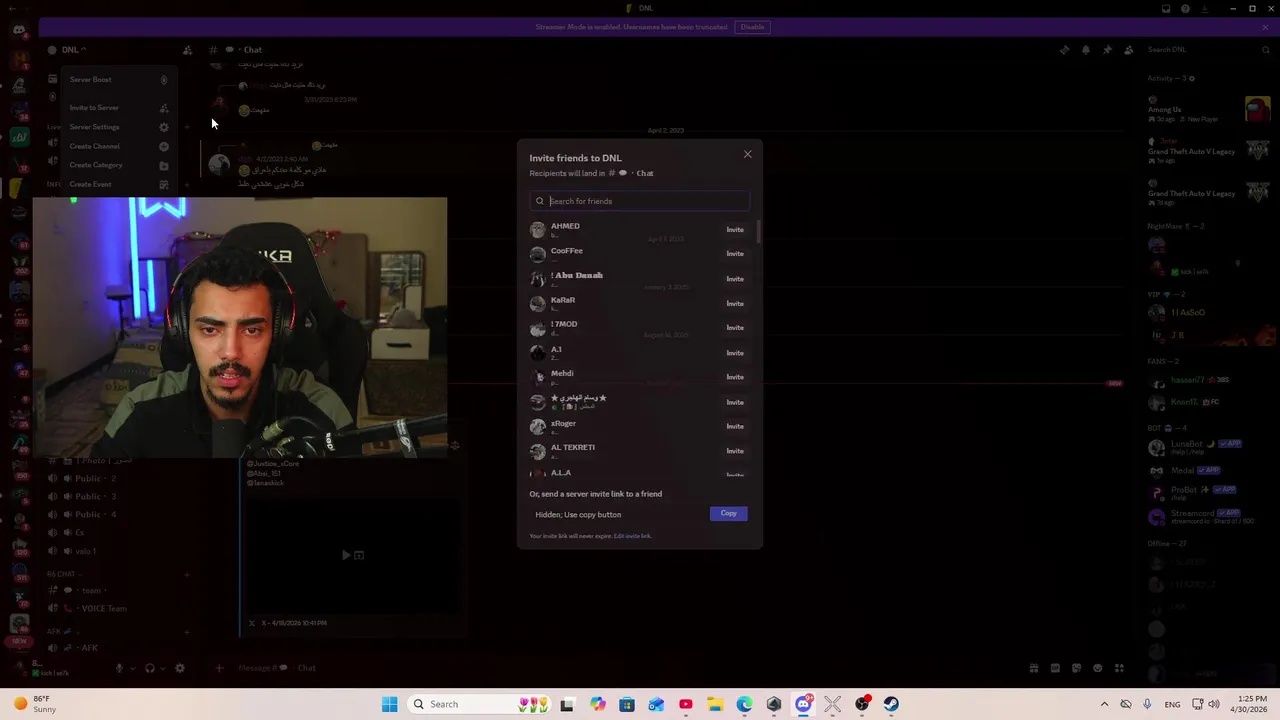This screenshot has width=1280, height=720.
Task: Open Copilot from the taskbar
Action: 598,704
